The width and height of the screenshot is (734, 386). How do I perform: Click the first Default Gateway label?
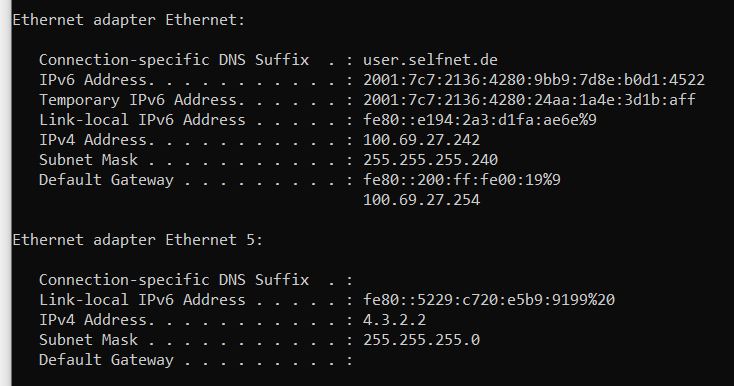pos(106,180)
